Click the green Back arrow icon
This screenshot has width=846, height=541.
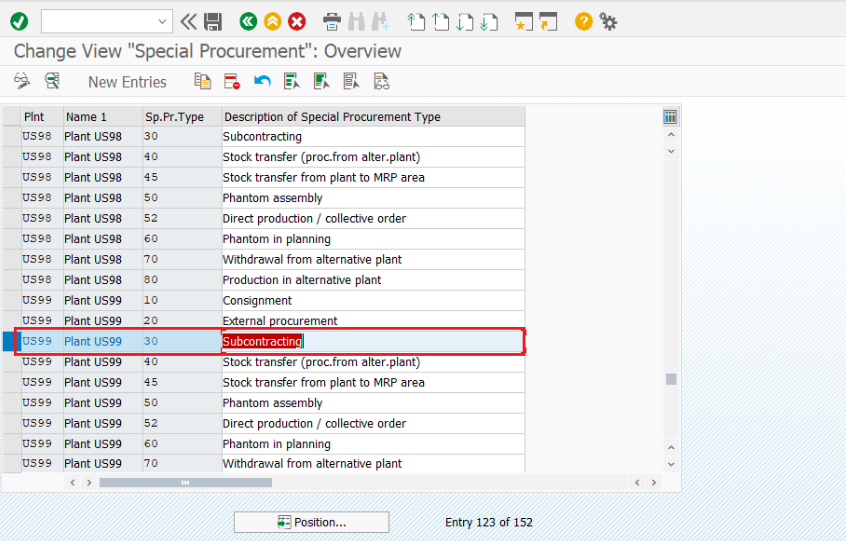click(248, 21)
